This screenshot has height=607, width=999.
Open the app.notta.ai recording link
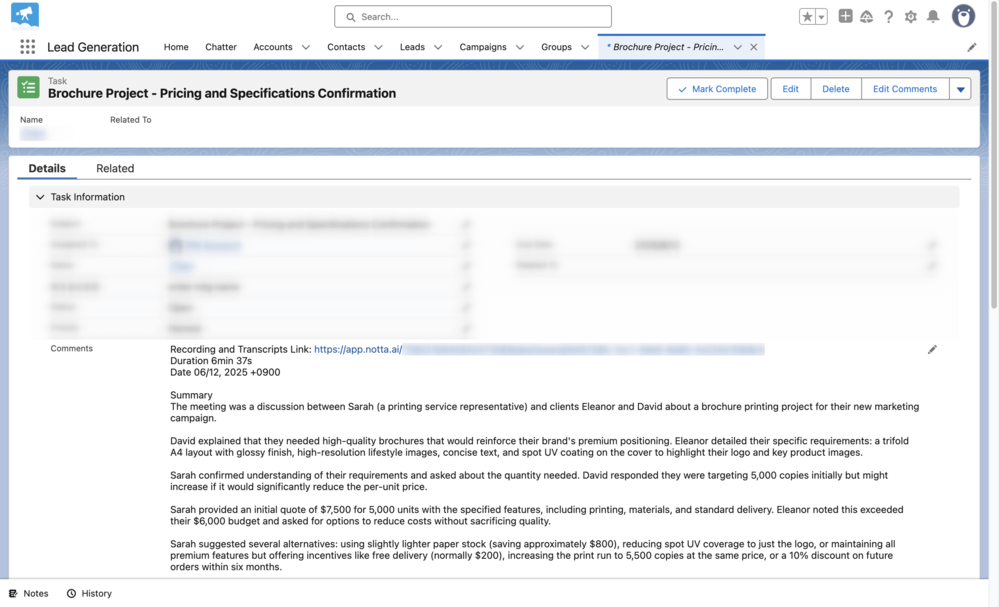coord(358,349)
